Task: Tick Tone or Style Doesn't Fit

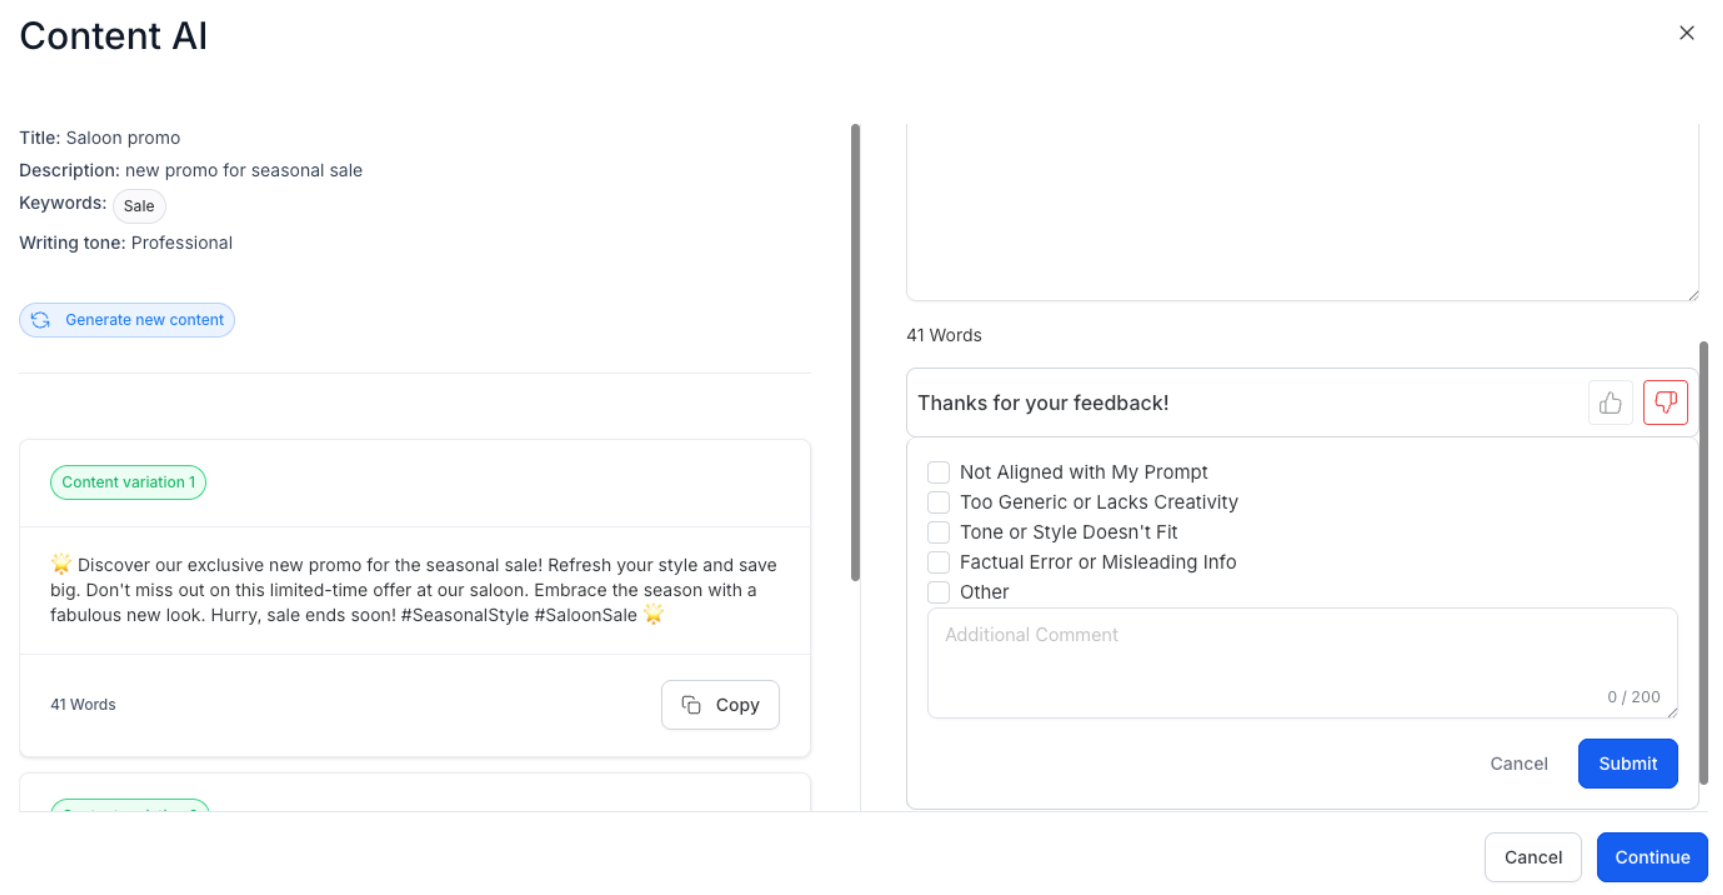Action: click(x=938, y=532)
